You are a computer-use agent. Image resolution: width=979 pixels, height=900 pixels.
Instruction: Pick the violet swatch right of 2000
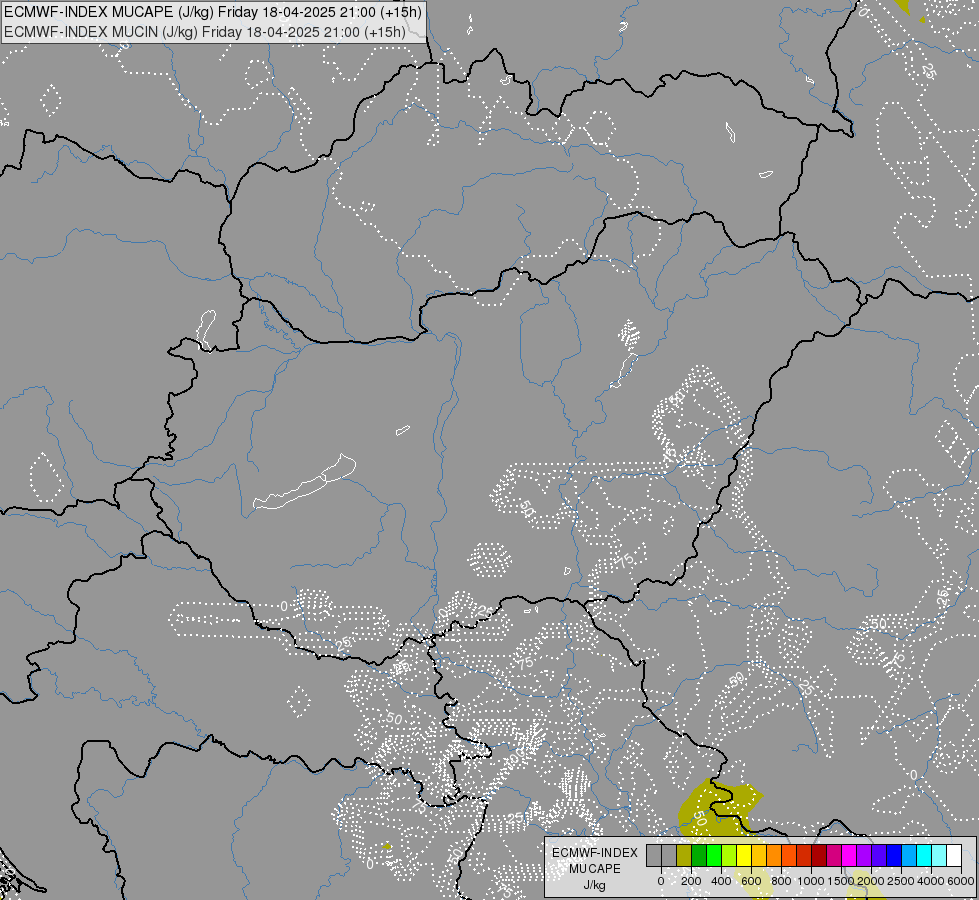pyautogui.click(x=880, y=855)
